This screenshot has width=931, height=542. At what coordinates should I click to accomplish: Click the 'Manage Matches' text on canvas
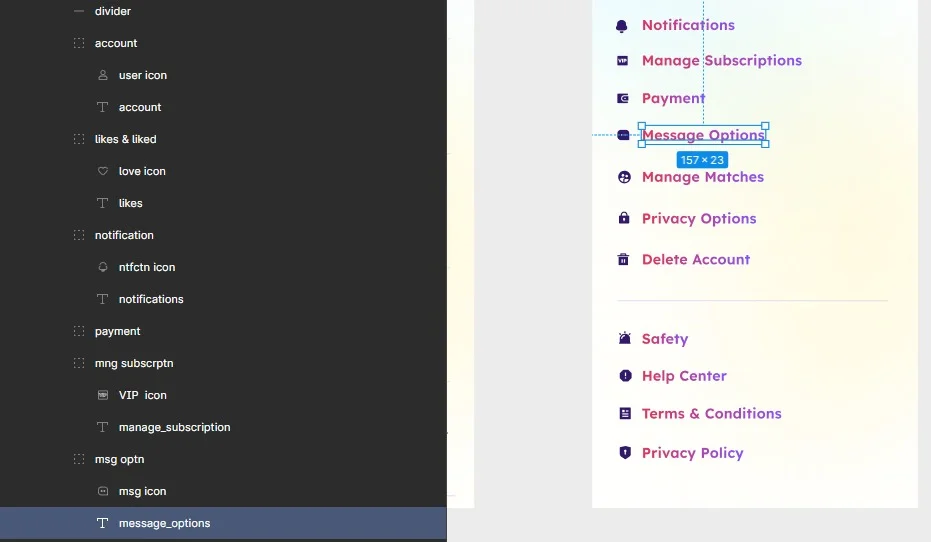(x=702, y=177)
